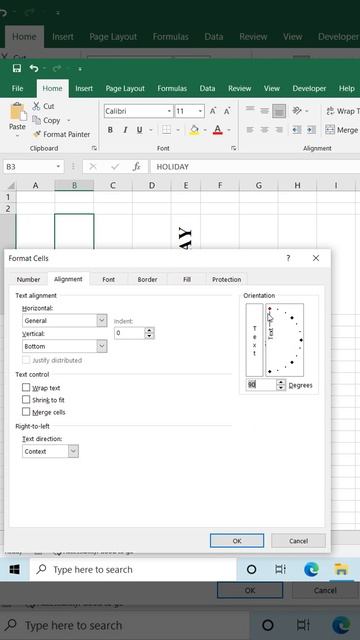Screen dimensions: 360x640
Task: Toggle Italic formatting
Action: 125,130
